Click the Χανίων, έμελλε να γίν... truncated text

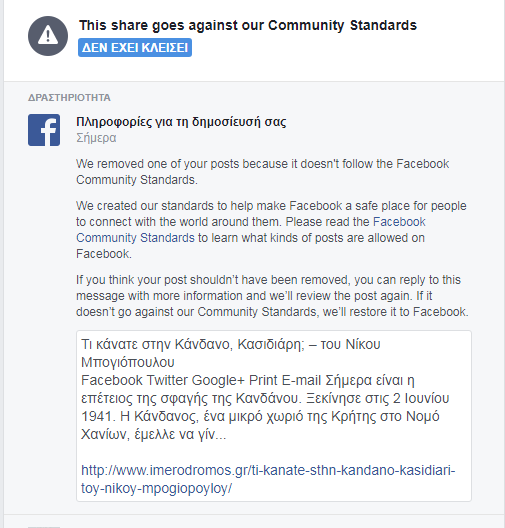tap(154, 434)
